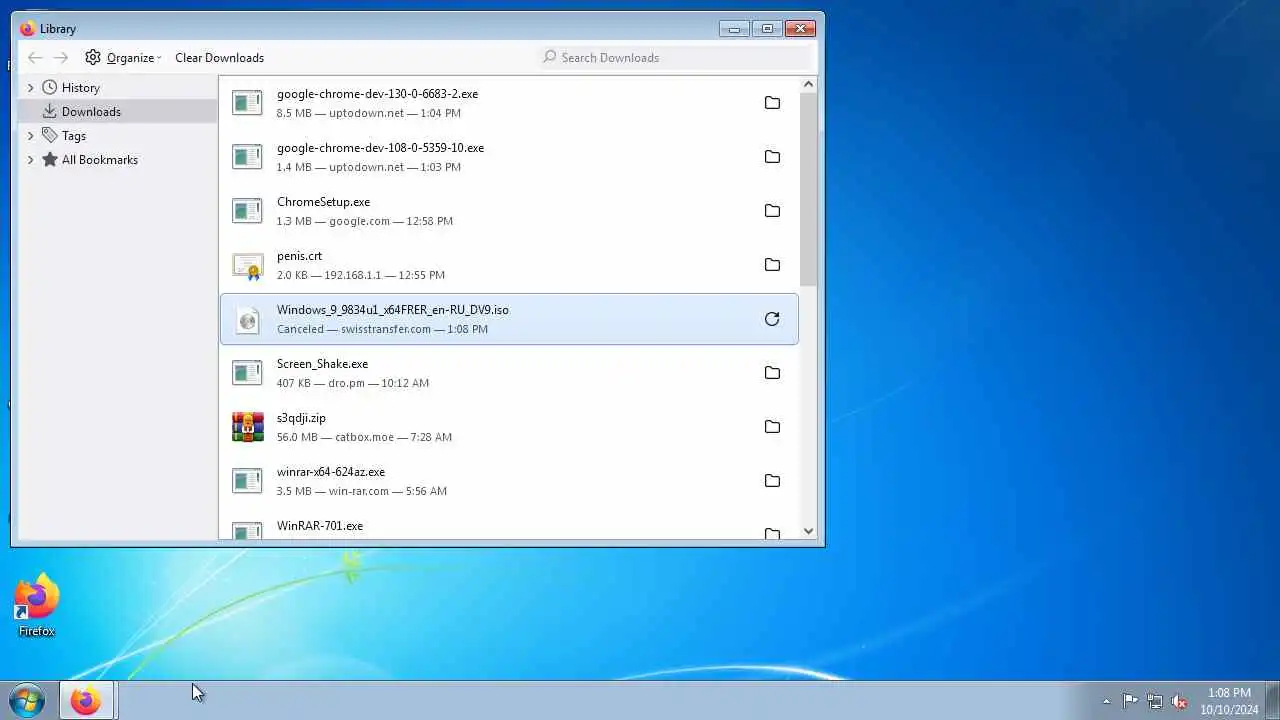Select the google-chrome-dev-108-0-5359-10.exe filename

[x=380, y=148]
